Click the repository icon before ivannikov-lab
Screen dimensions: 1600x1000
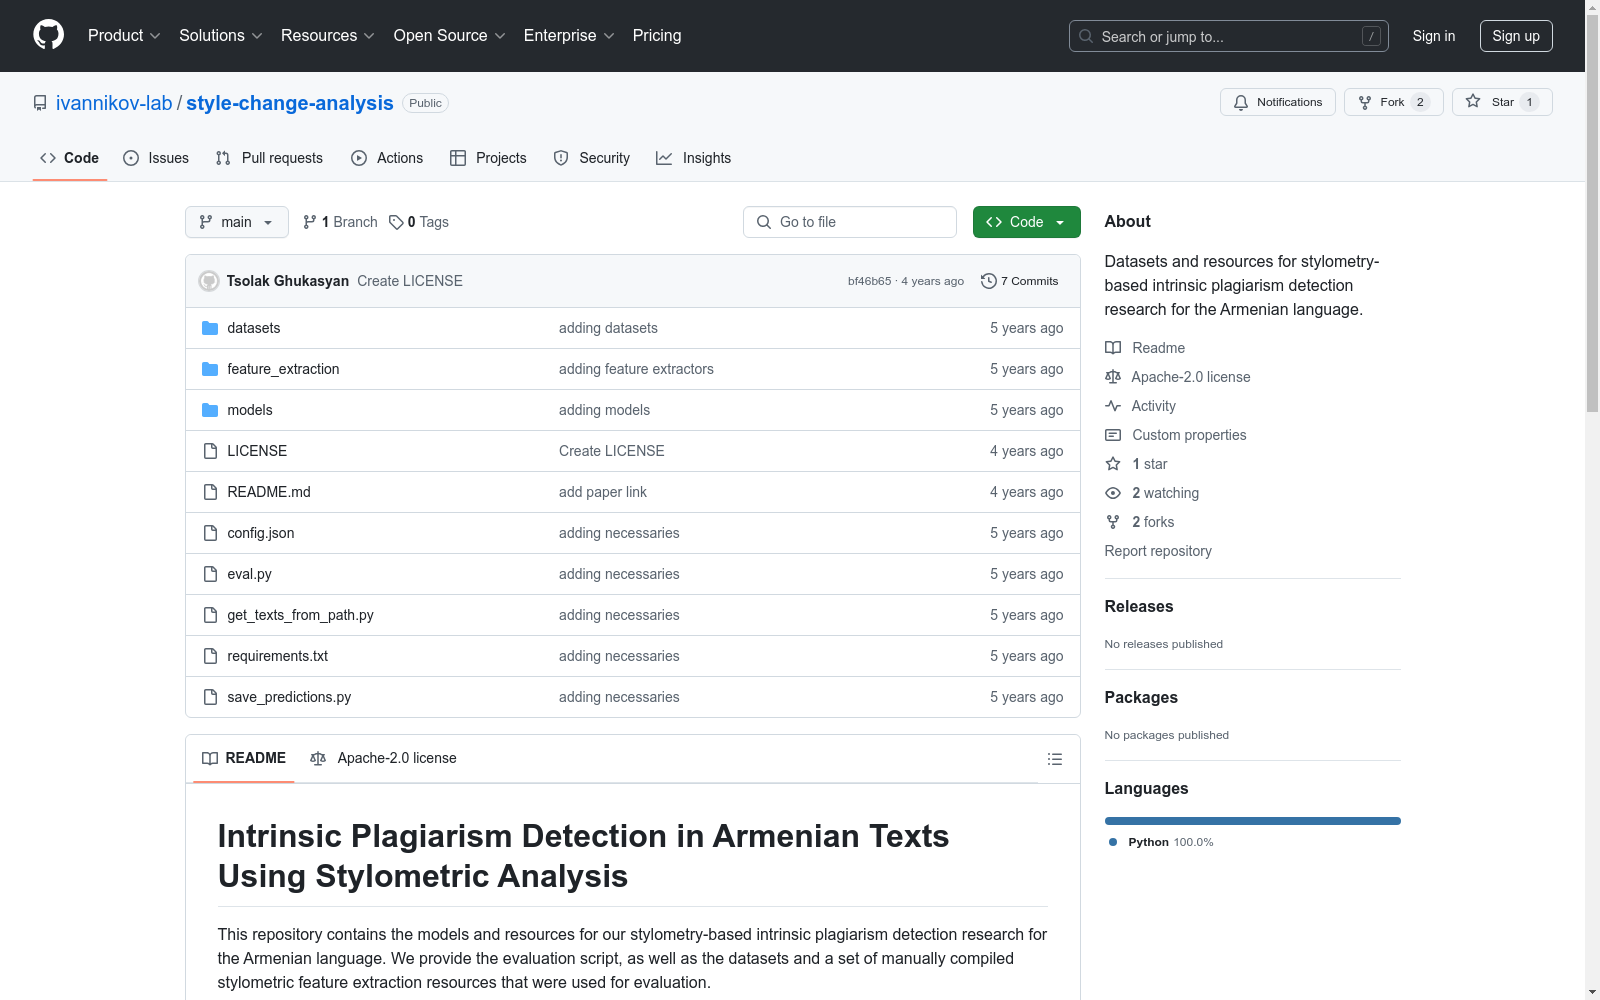[x=40, y=103]
